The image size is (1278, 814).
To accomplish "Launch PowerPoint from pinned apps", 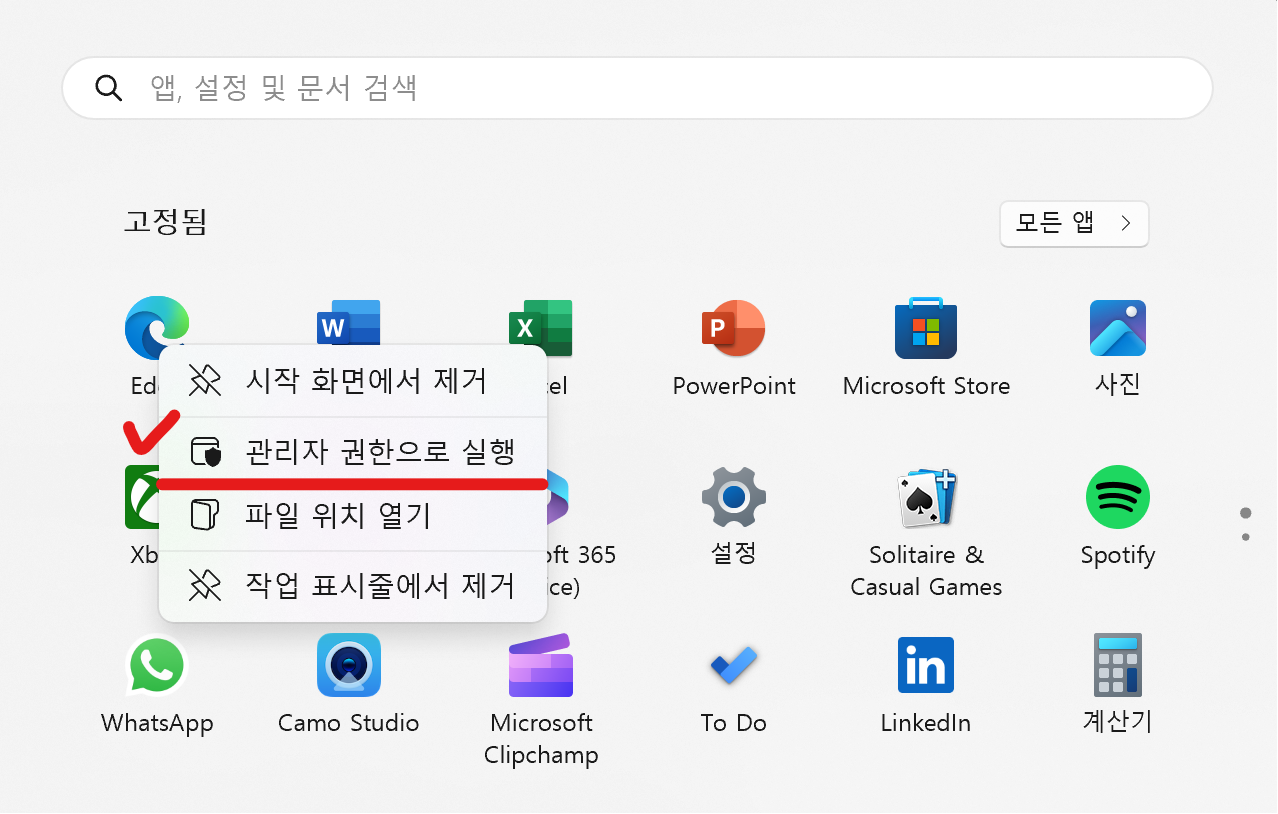I will [x=733, y=329].
